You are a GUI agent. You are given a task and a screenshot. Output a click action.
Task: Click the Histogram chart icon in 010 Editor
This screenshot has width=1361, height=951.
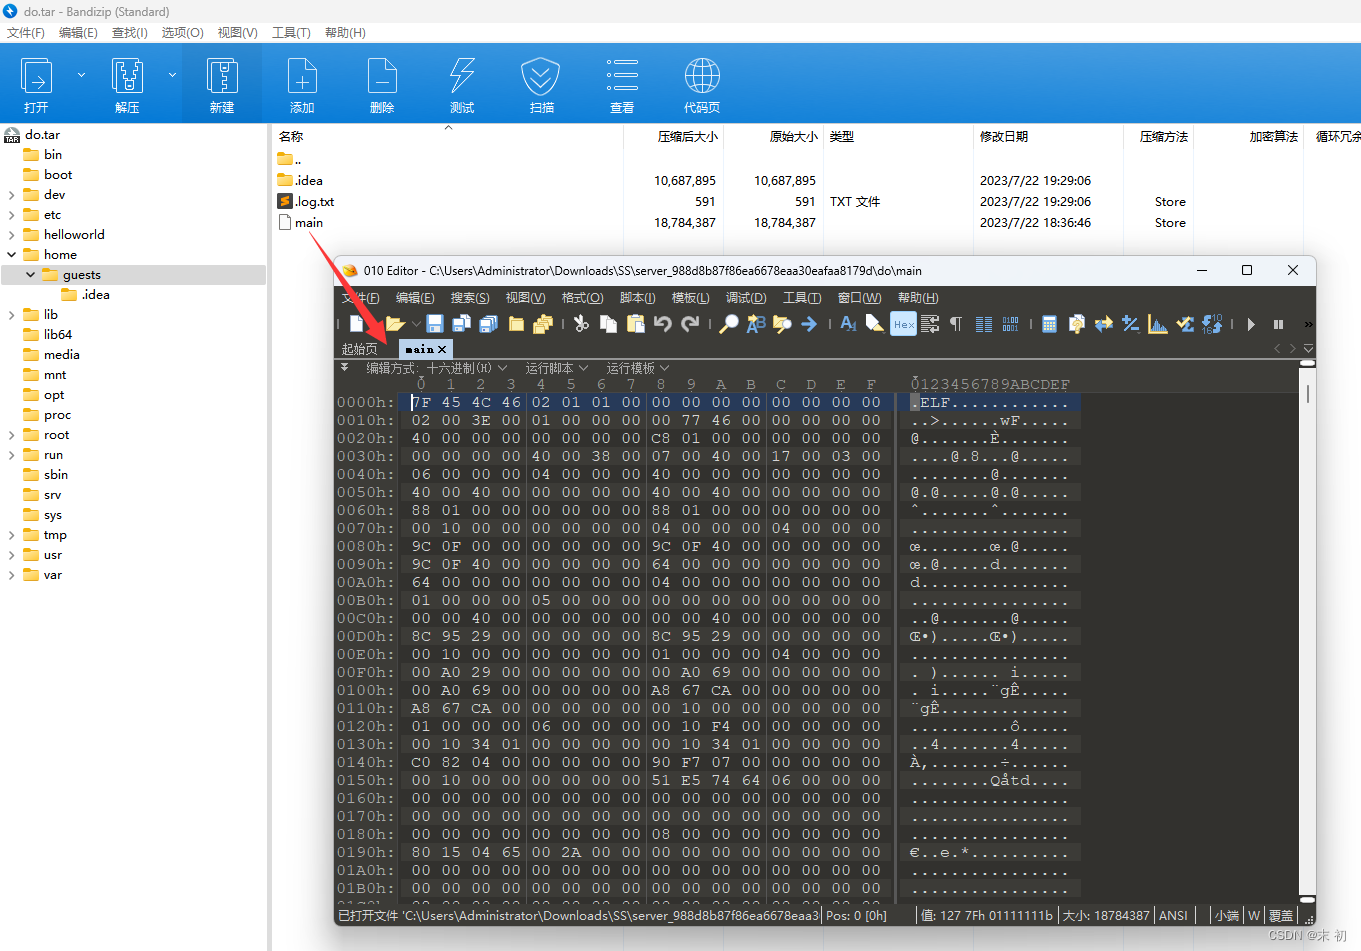pyautogui.click(x=1158, y=323)
